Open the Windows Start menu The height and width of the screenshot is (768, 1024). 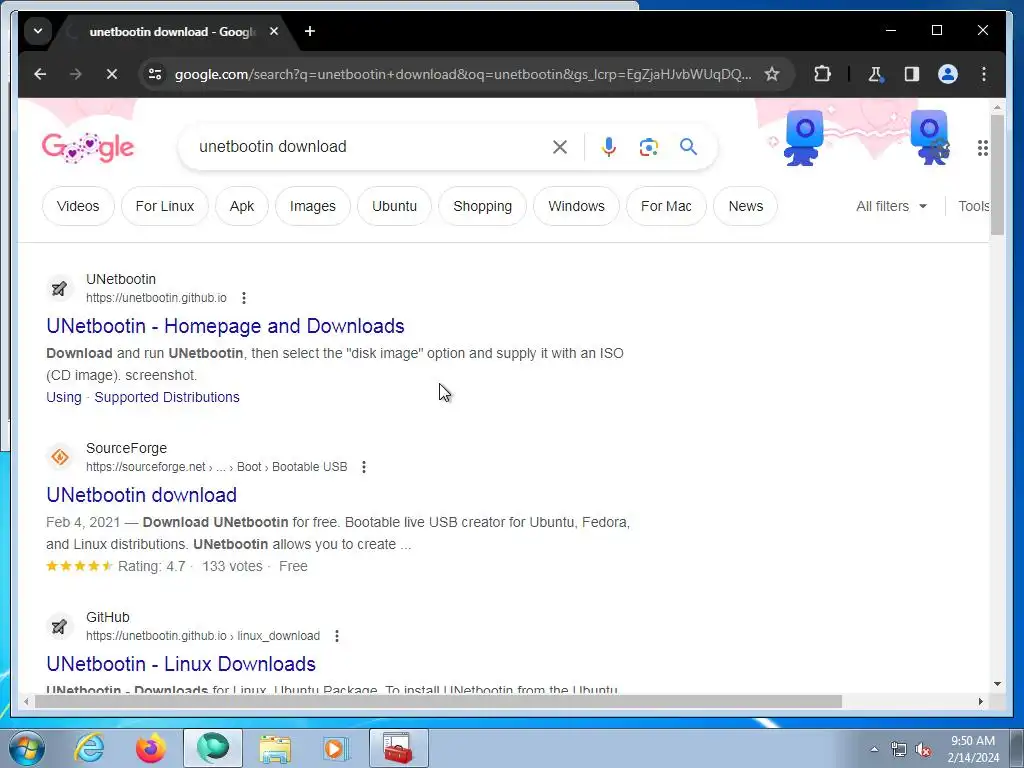point(27,748)
